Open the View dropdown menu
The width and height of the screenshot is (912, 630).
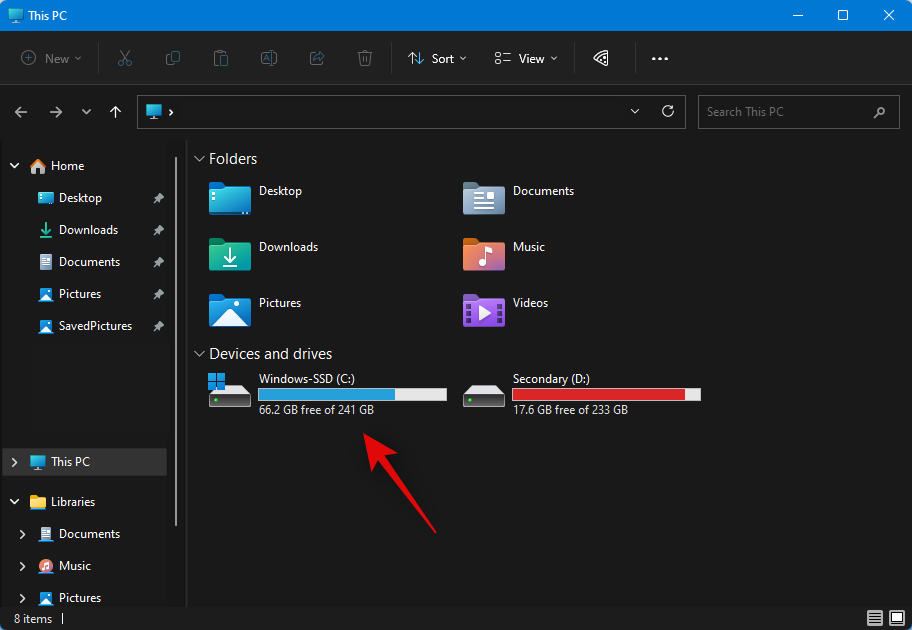pos(526,59)
